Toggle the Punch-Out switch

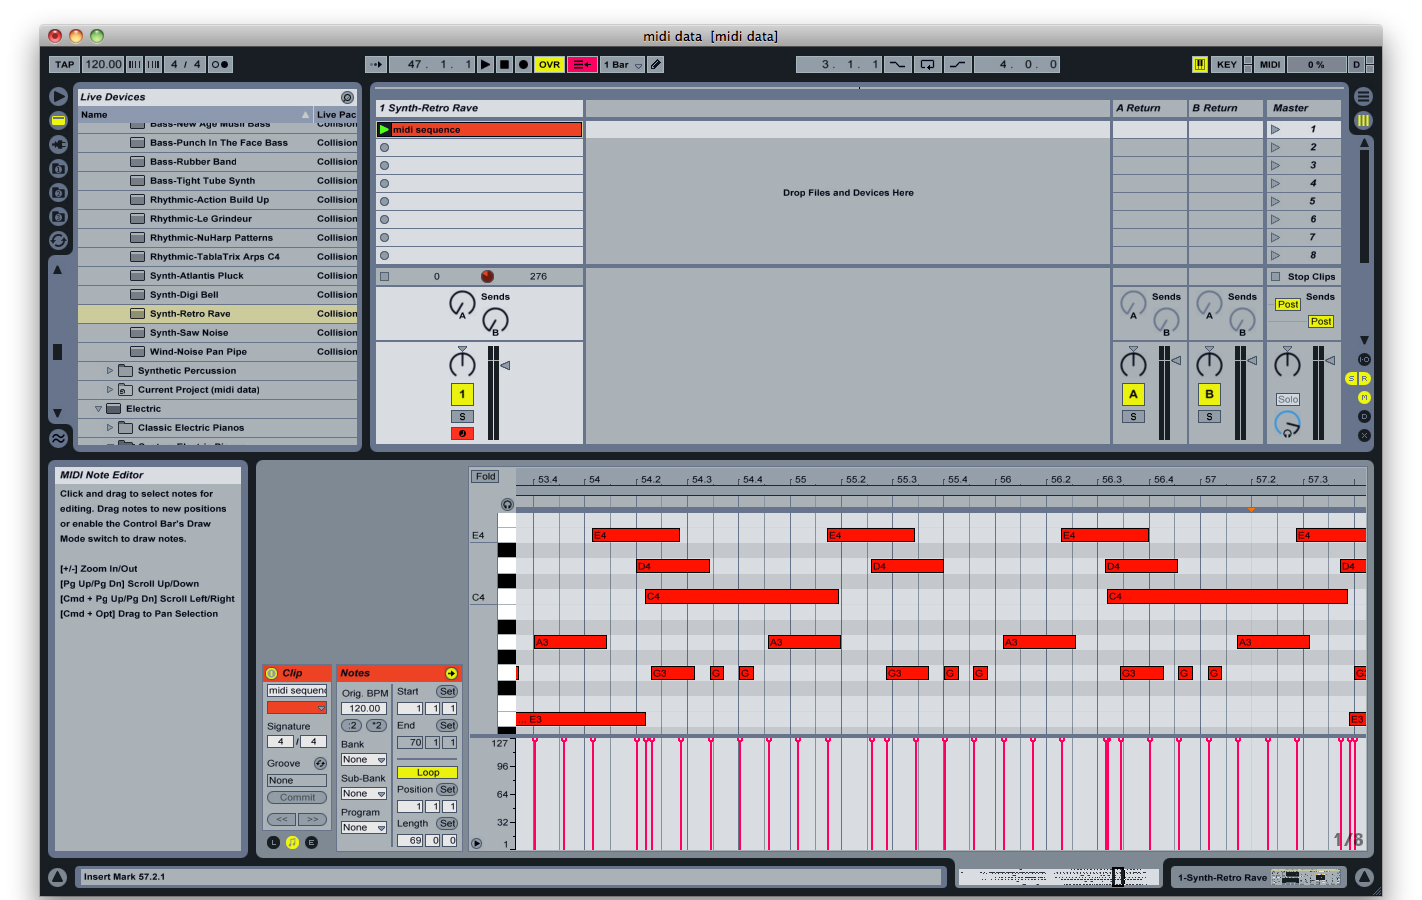click(958, 64)
